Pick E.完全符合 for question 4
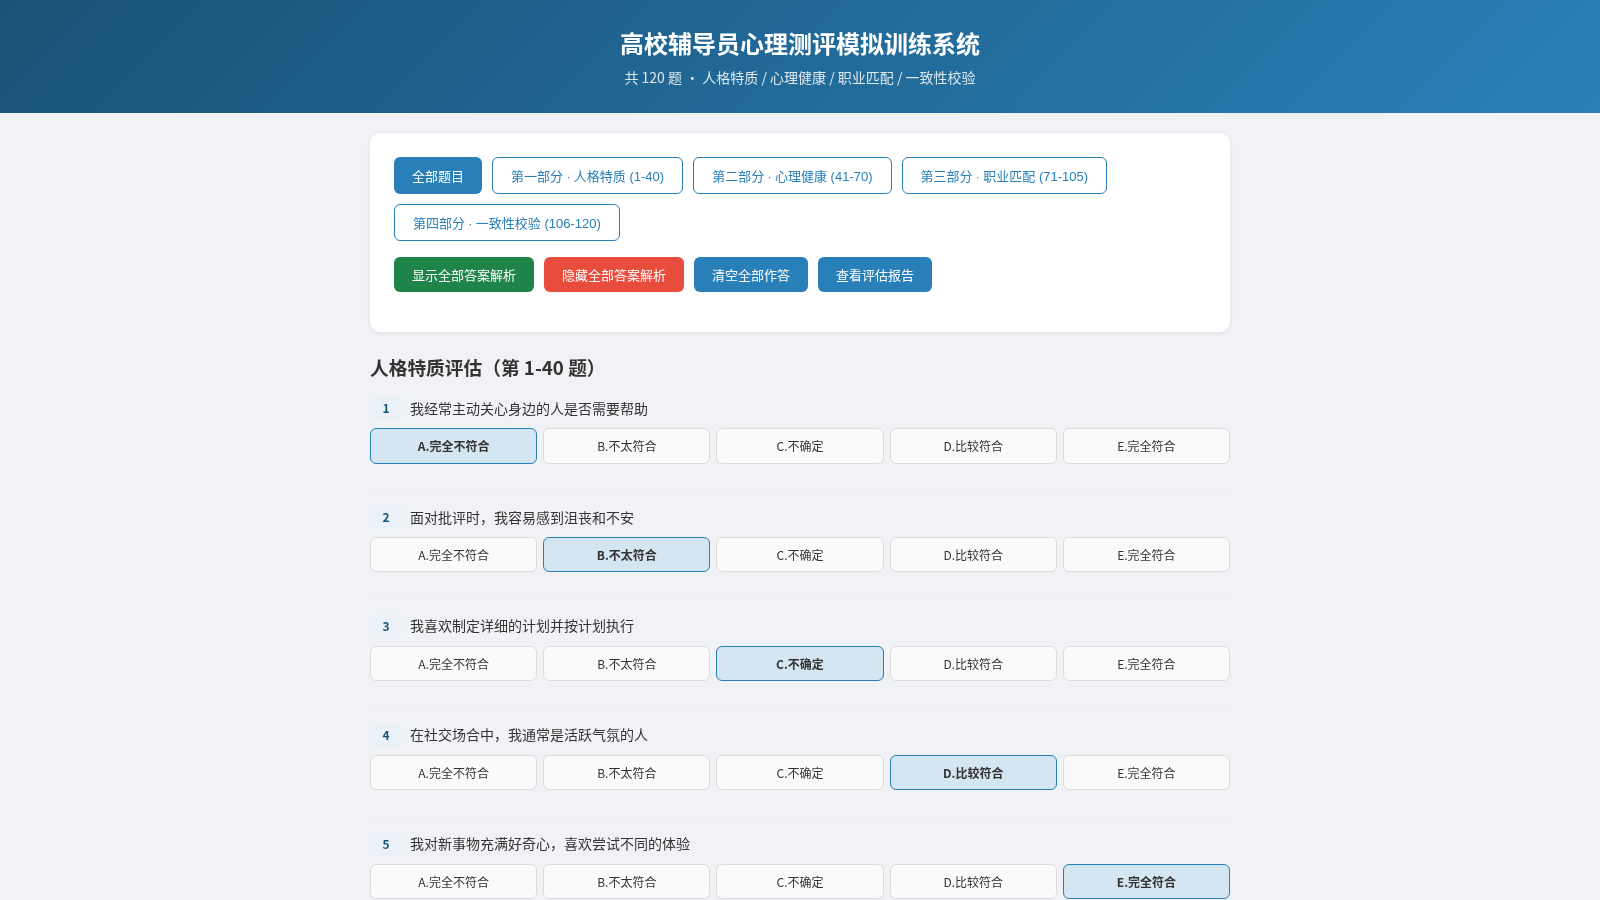 pos(1146,773)
